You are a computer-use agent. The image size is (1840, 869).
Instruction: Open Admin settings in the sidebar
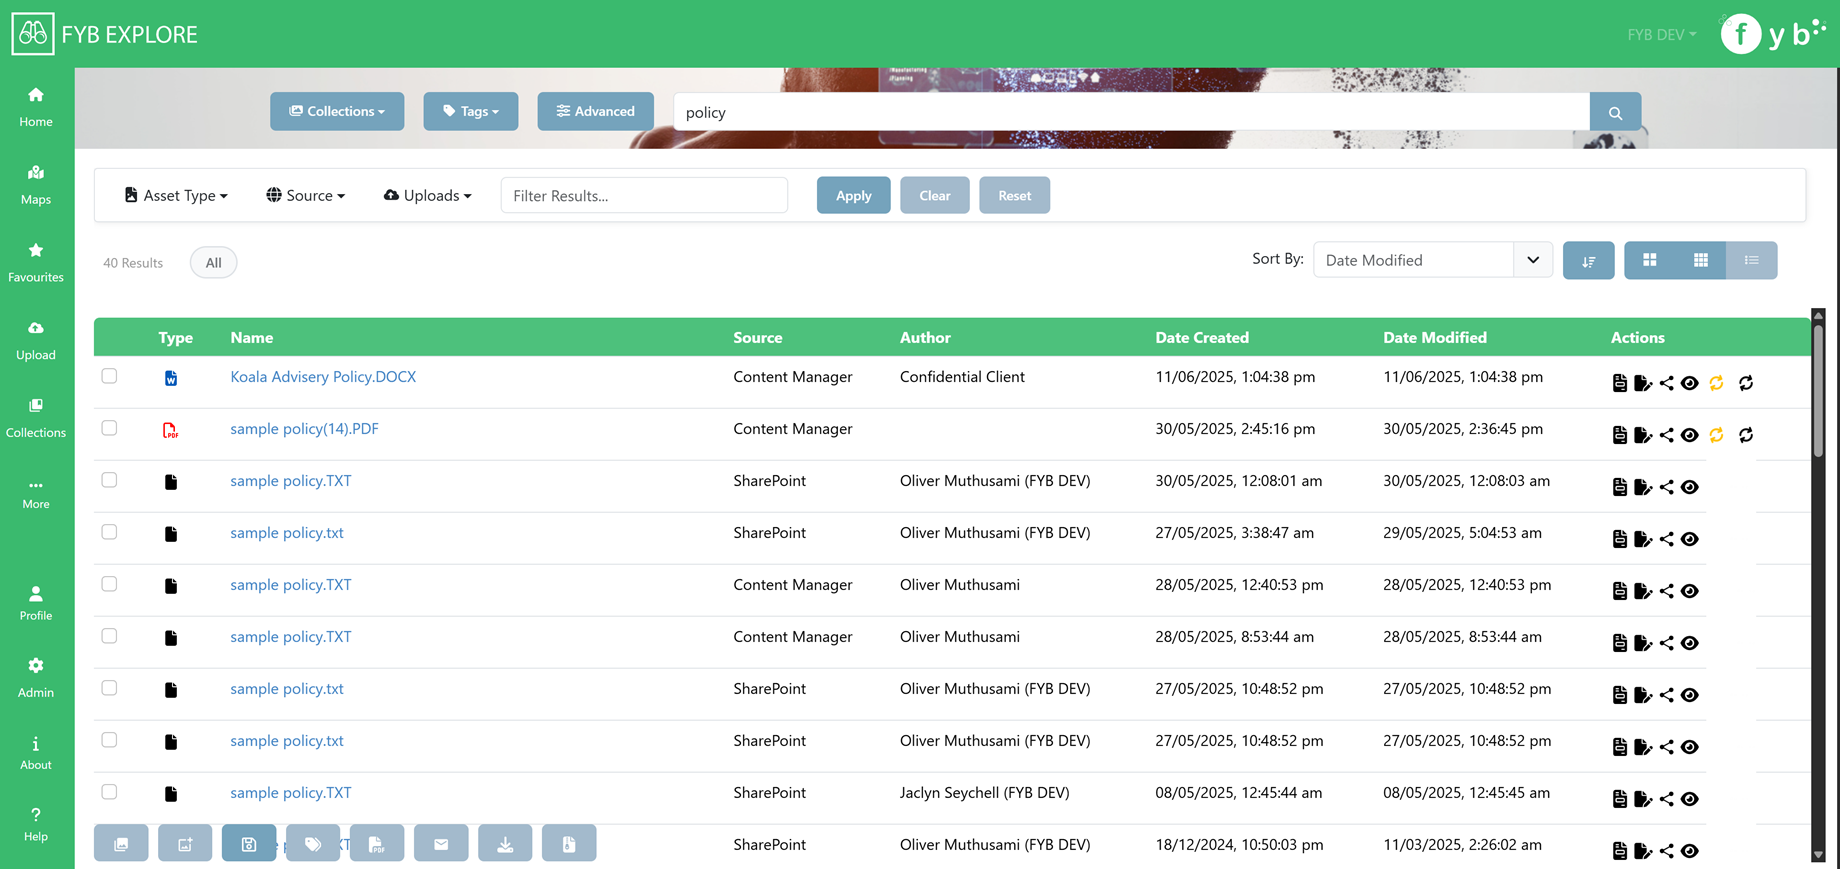36,677
